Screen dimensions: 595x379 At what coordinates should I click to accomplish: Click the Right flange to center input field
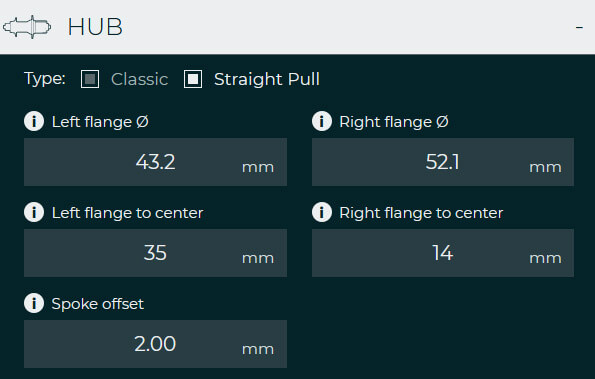coord(443,253)
